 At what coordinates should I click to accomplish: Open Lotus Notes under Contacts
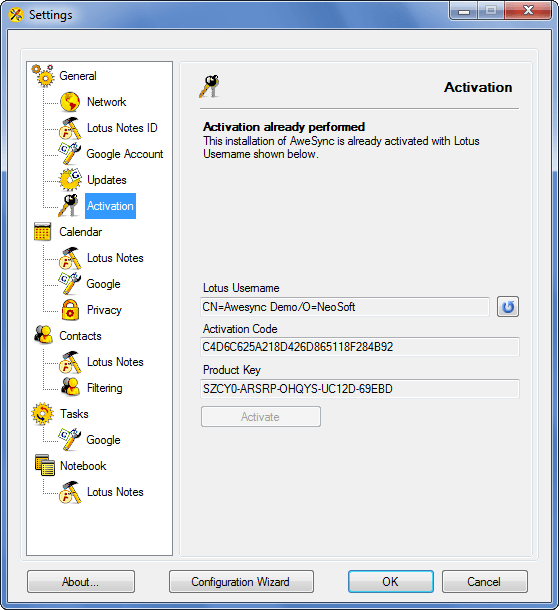115,362
